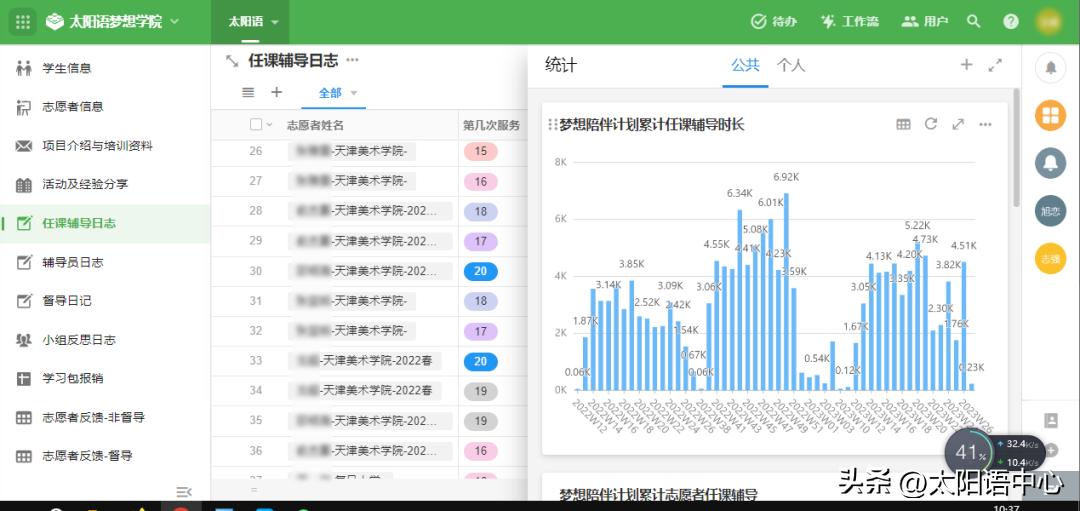Open the 待办 to-do list
Screen dimensions: 1080x511
tap(773, 22)
